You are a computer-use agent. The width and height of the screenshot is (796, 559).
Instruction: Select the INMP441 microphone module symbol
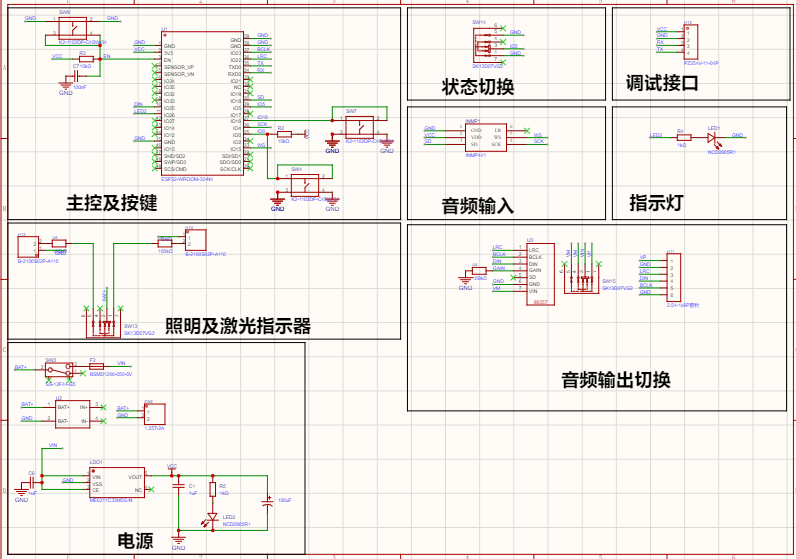[486, 137]
